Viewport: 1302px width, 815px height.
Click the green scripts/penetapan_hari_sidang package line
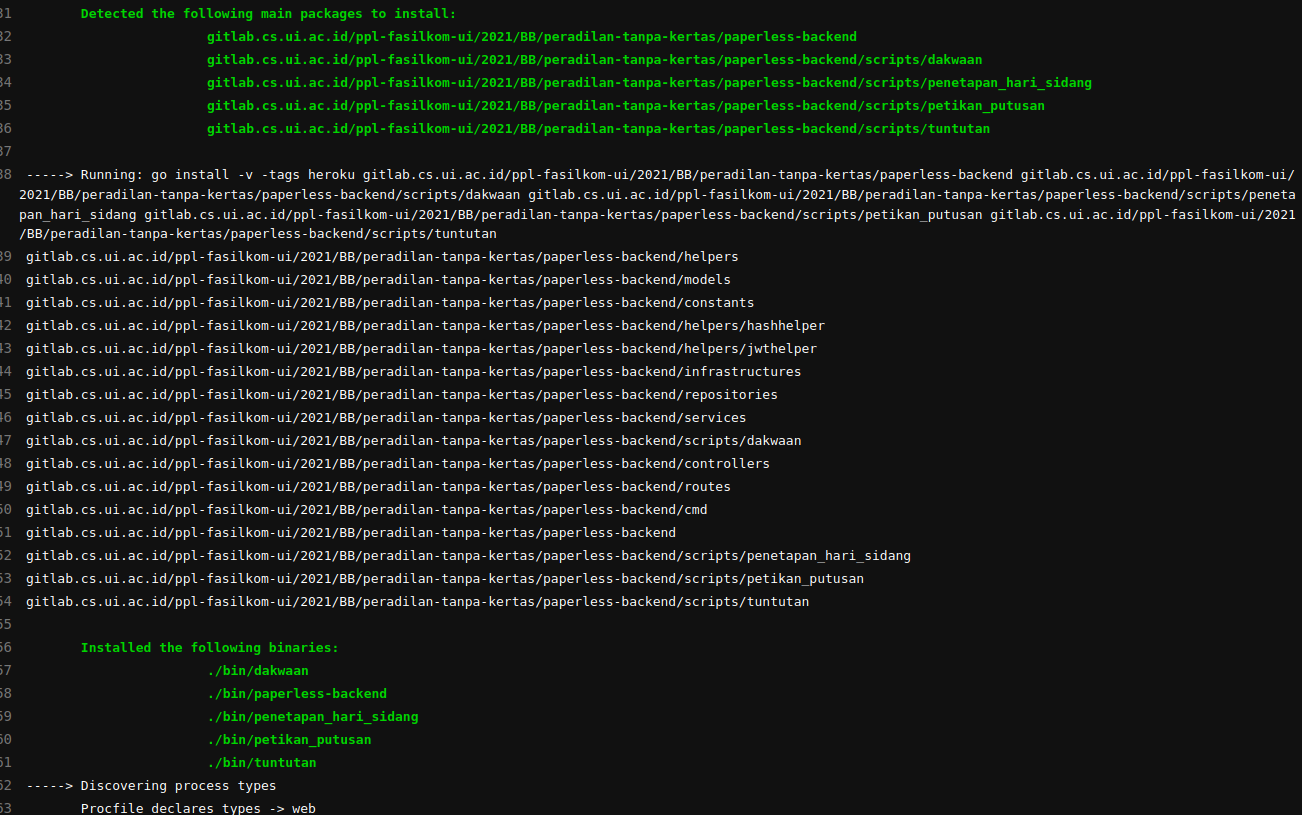[649, 83]
